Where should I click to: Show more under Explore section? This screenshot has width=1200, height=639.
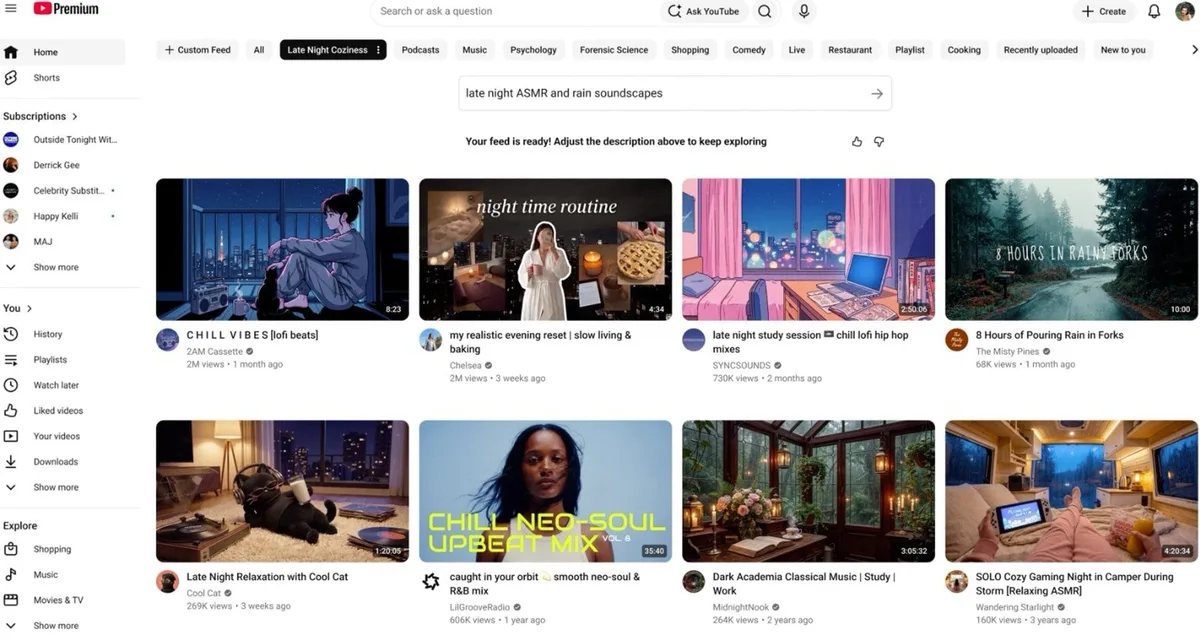click(63, 626)
